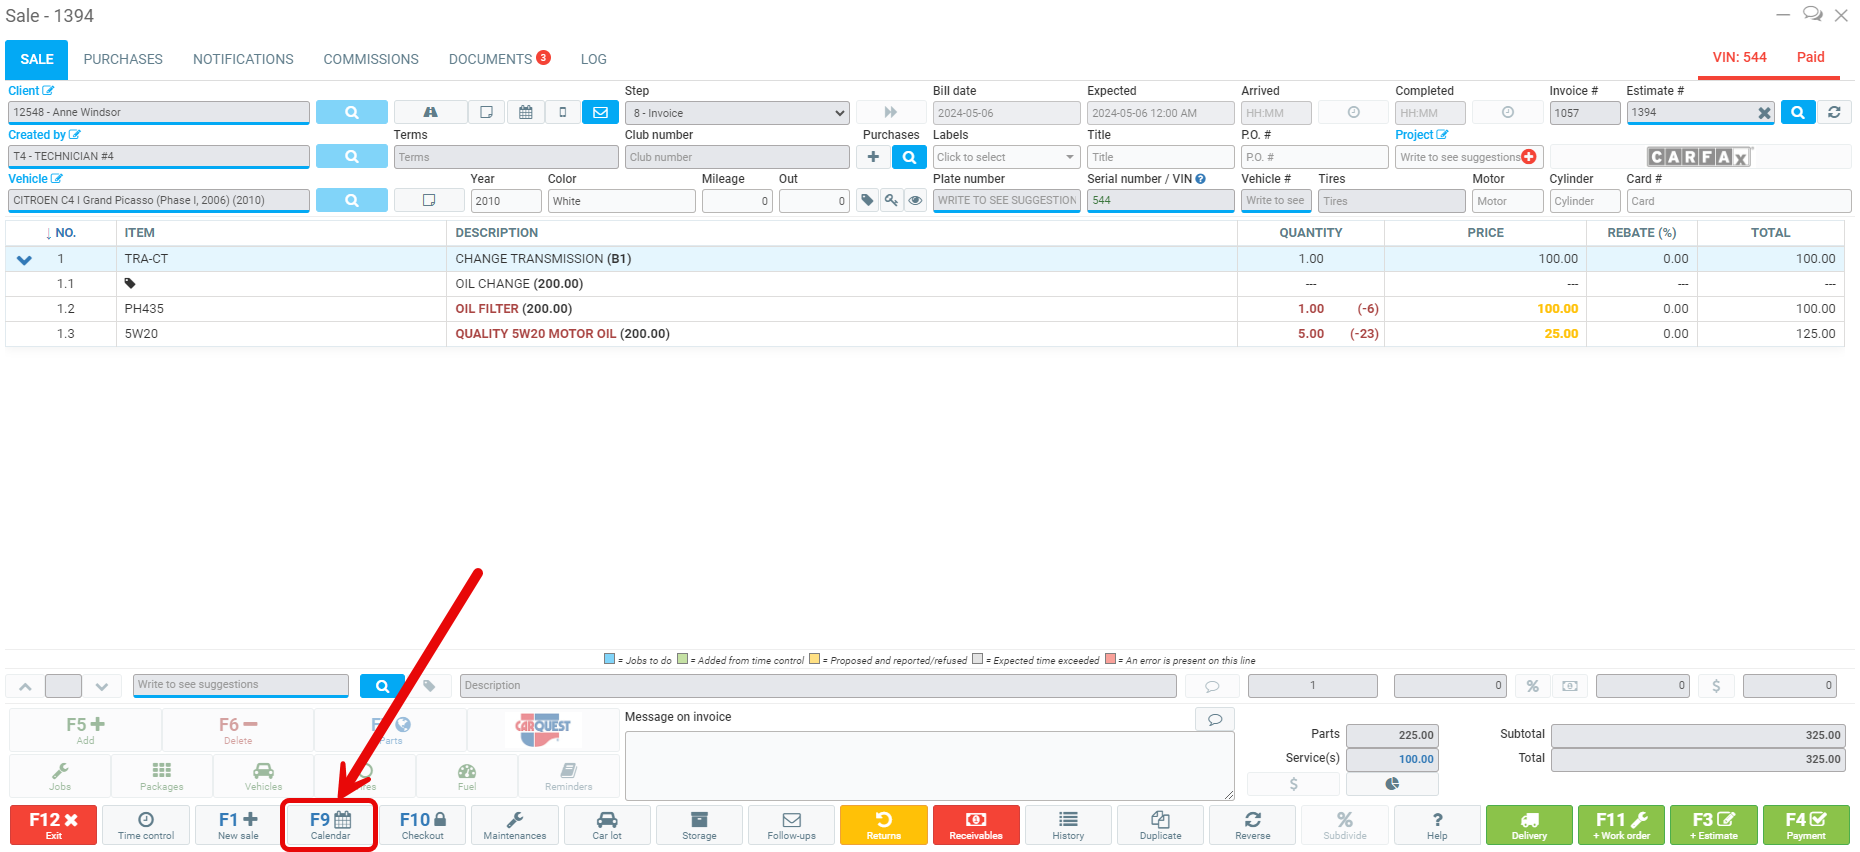Image resolution: width=1860 pixels, height=852 pixels.
Task: Switch to the COMMISSIONS tab
Action: 371,60
